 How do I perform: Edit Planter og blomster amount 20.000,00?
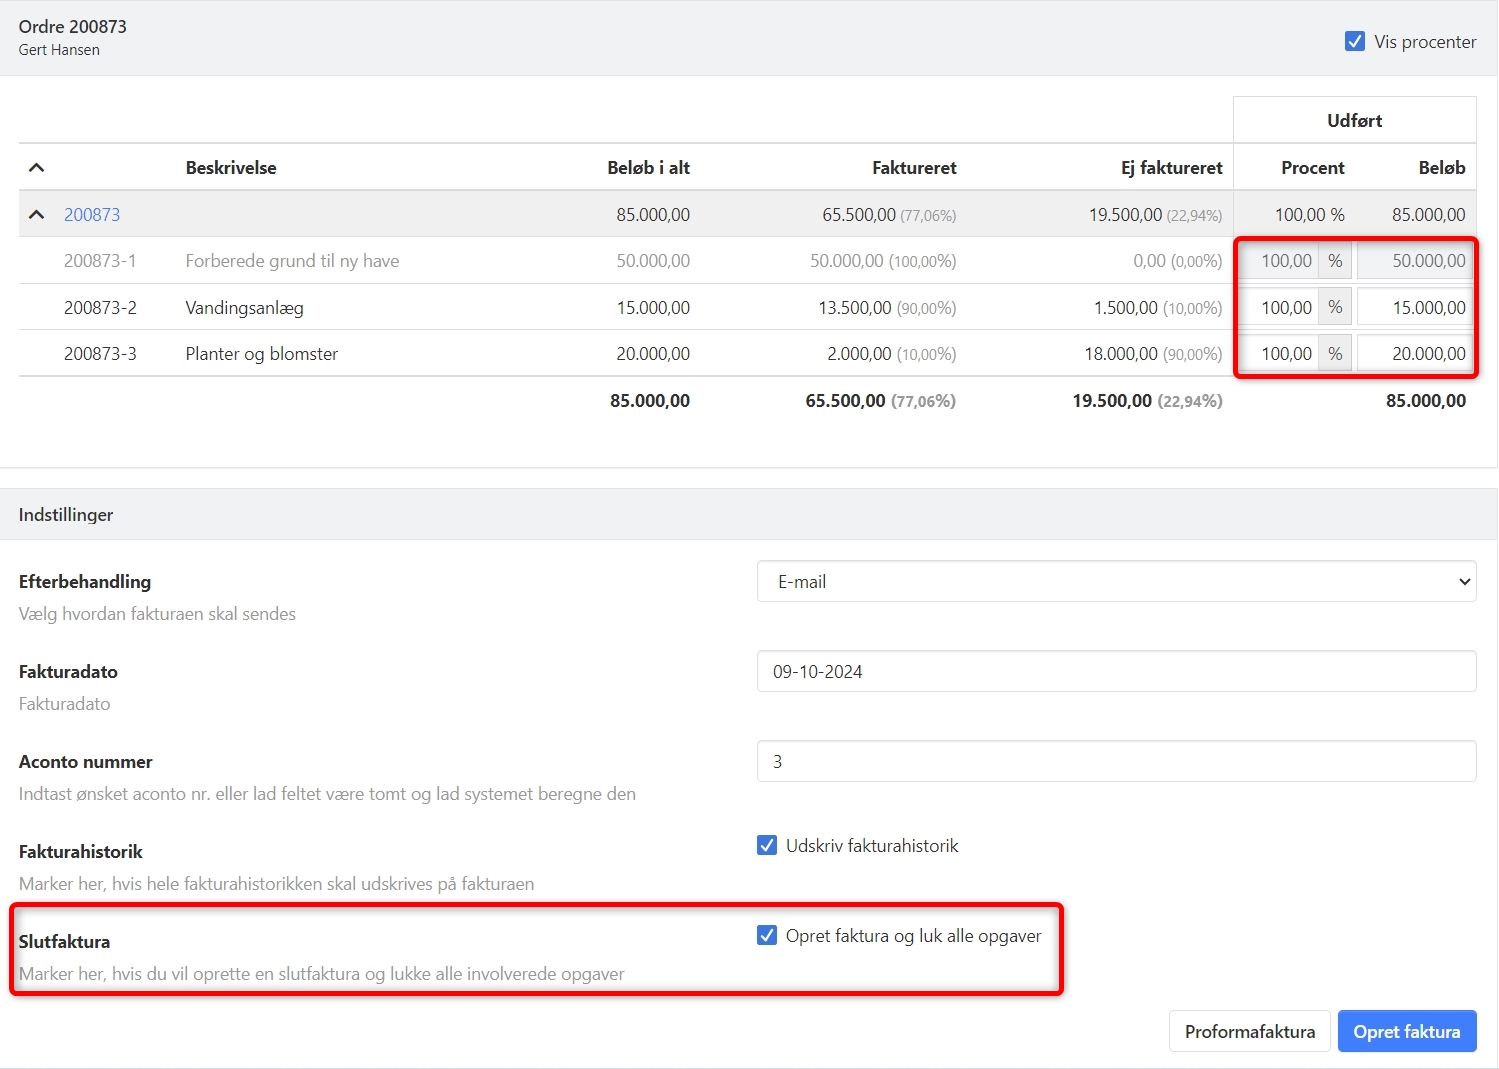1416,354
